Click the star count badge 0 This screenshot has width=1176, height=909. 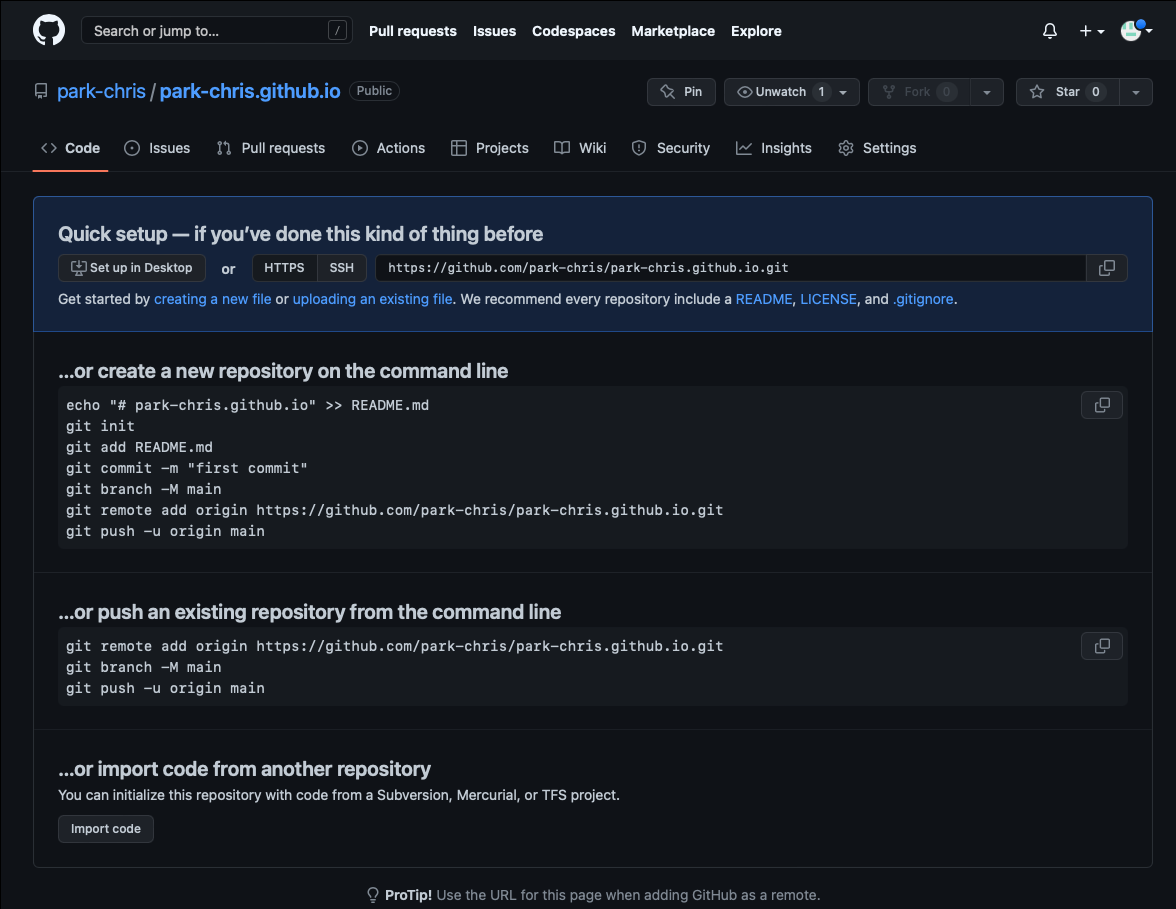(x=1096, y=92)
